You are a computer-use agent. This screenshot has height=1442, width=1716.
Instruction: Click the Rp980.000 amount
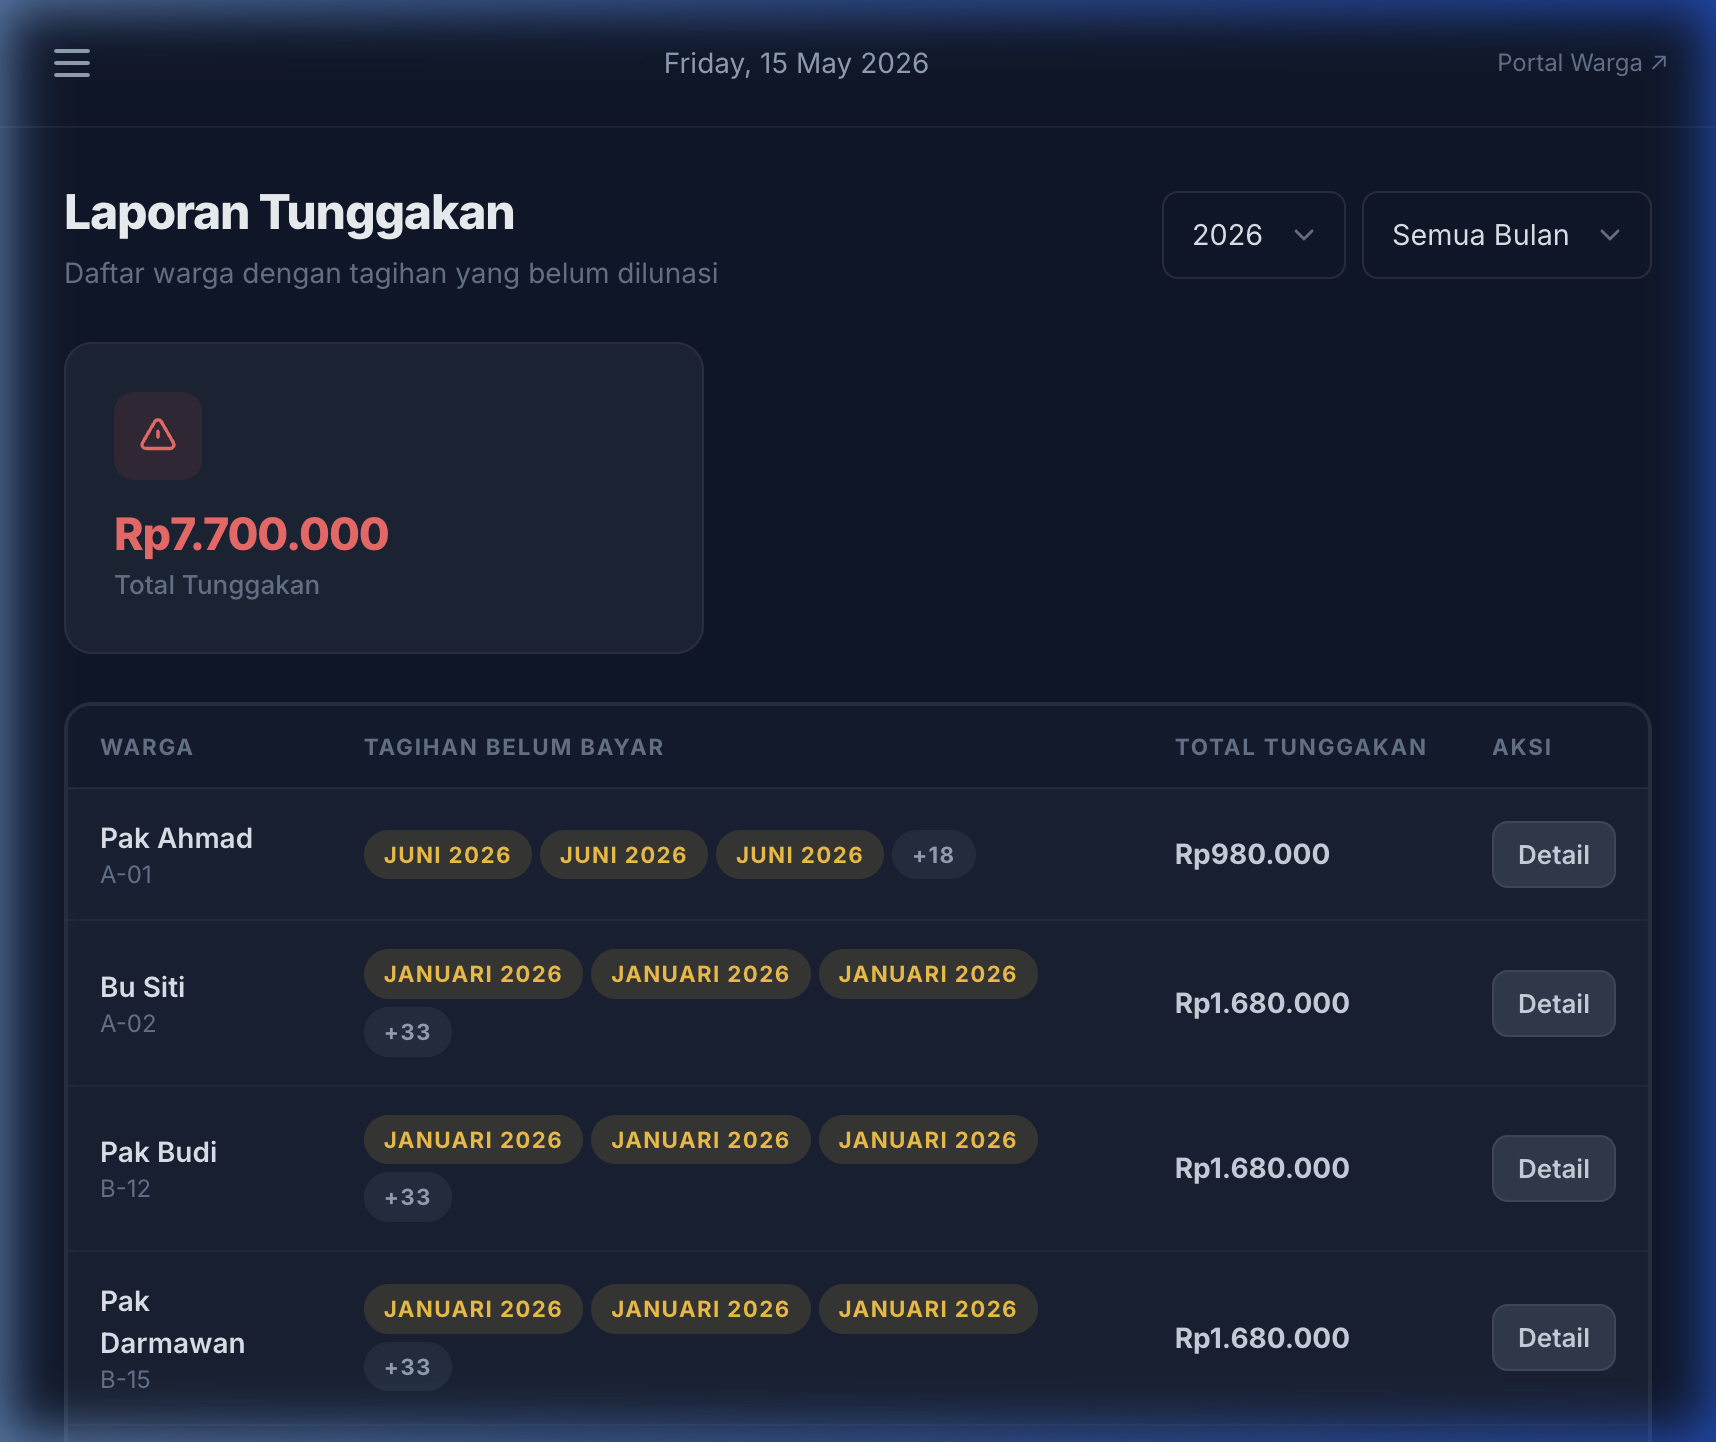(1252, 854)
